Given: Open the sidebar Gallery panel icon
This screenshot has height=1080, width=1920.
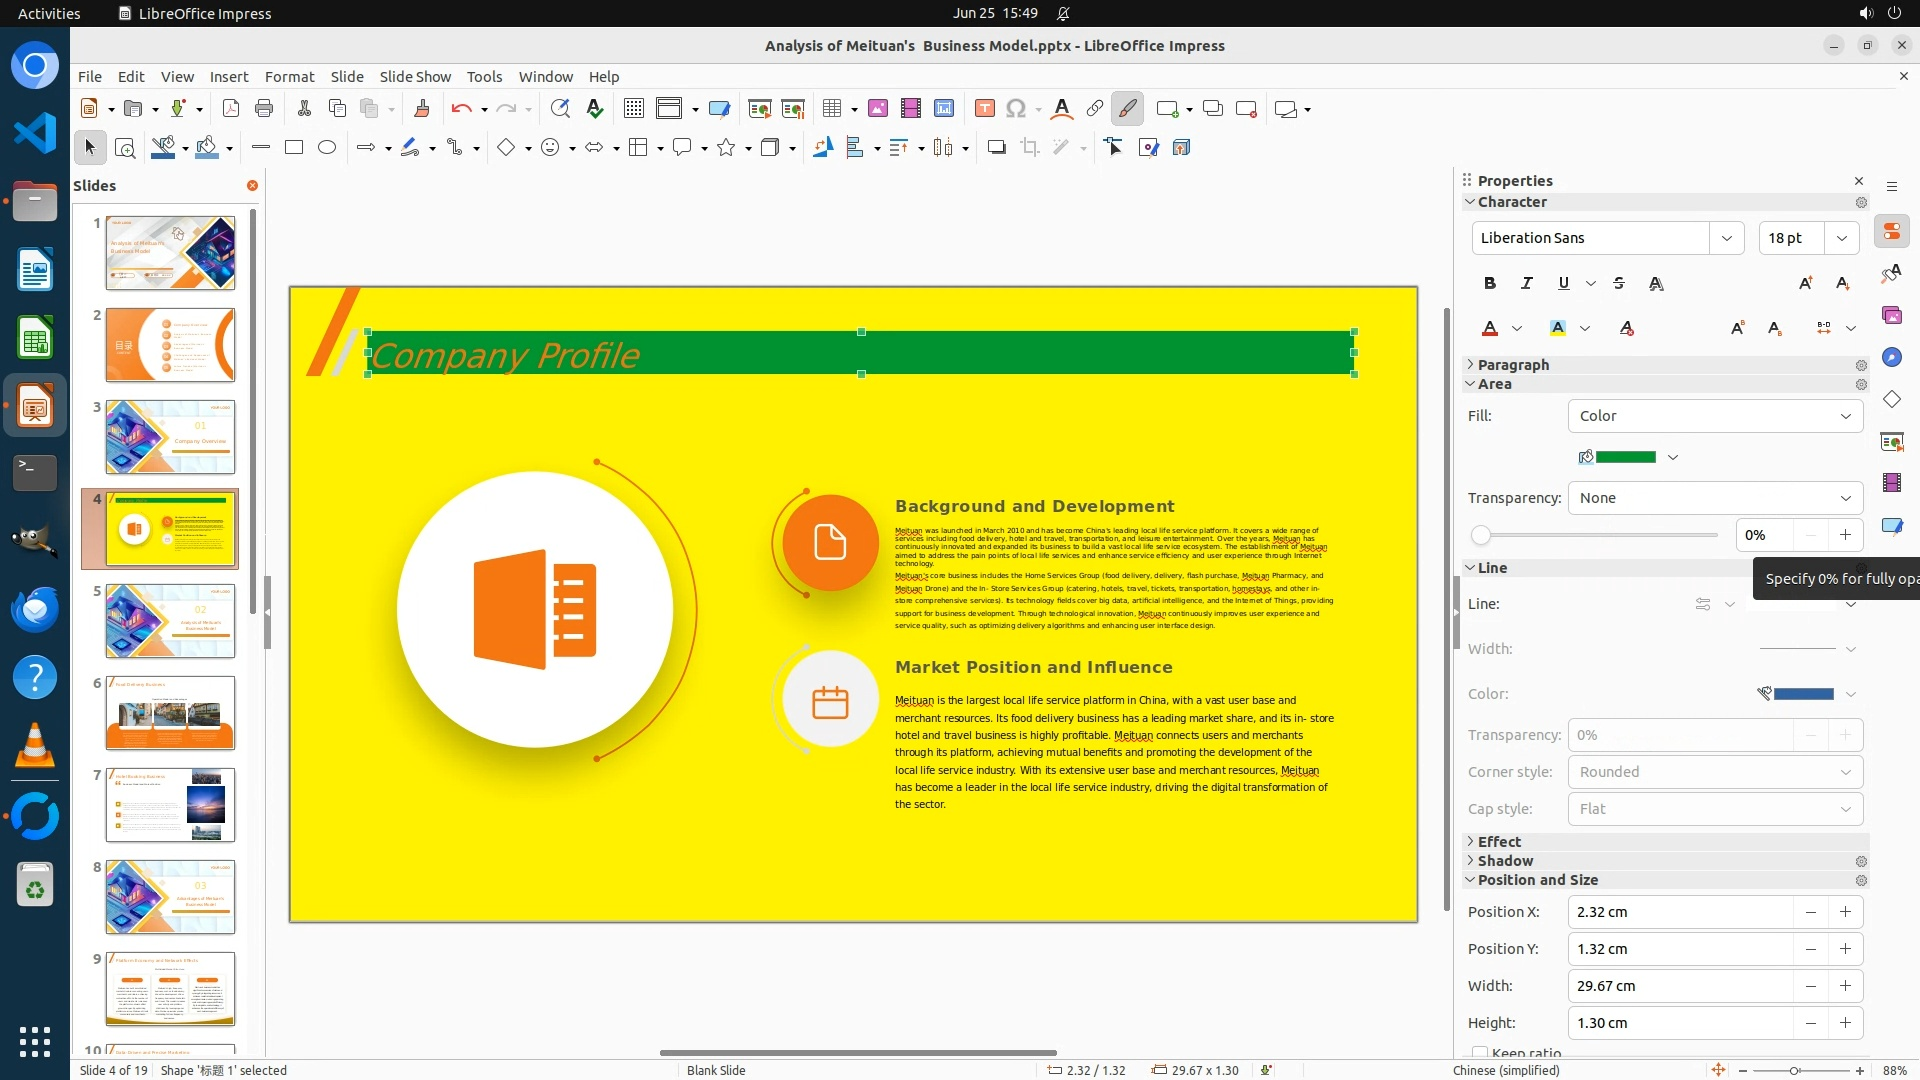Looking at the screenshot, I should (1891, 315).
